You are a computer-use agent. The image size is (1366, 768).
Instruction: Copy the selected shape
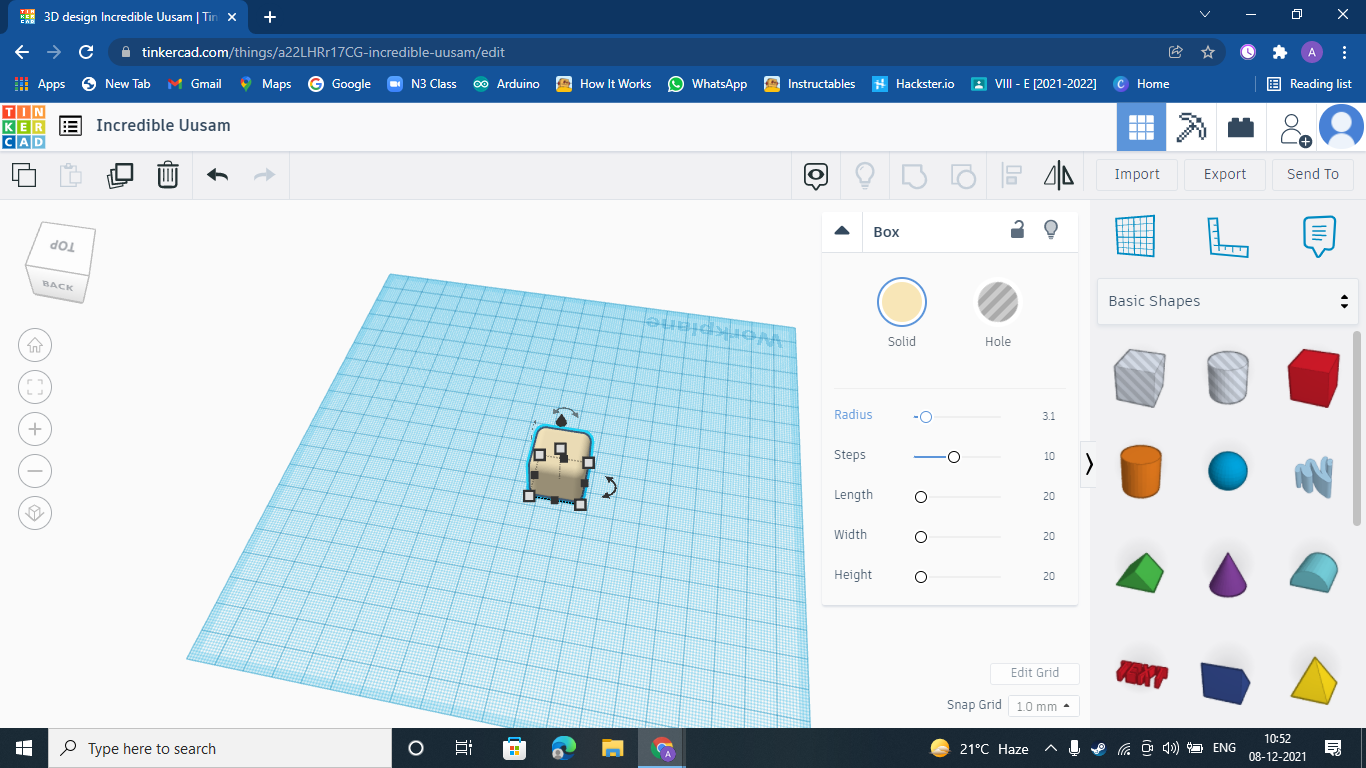[x=24, y=175]
